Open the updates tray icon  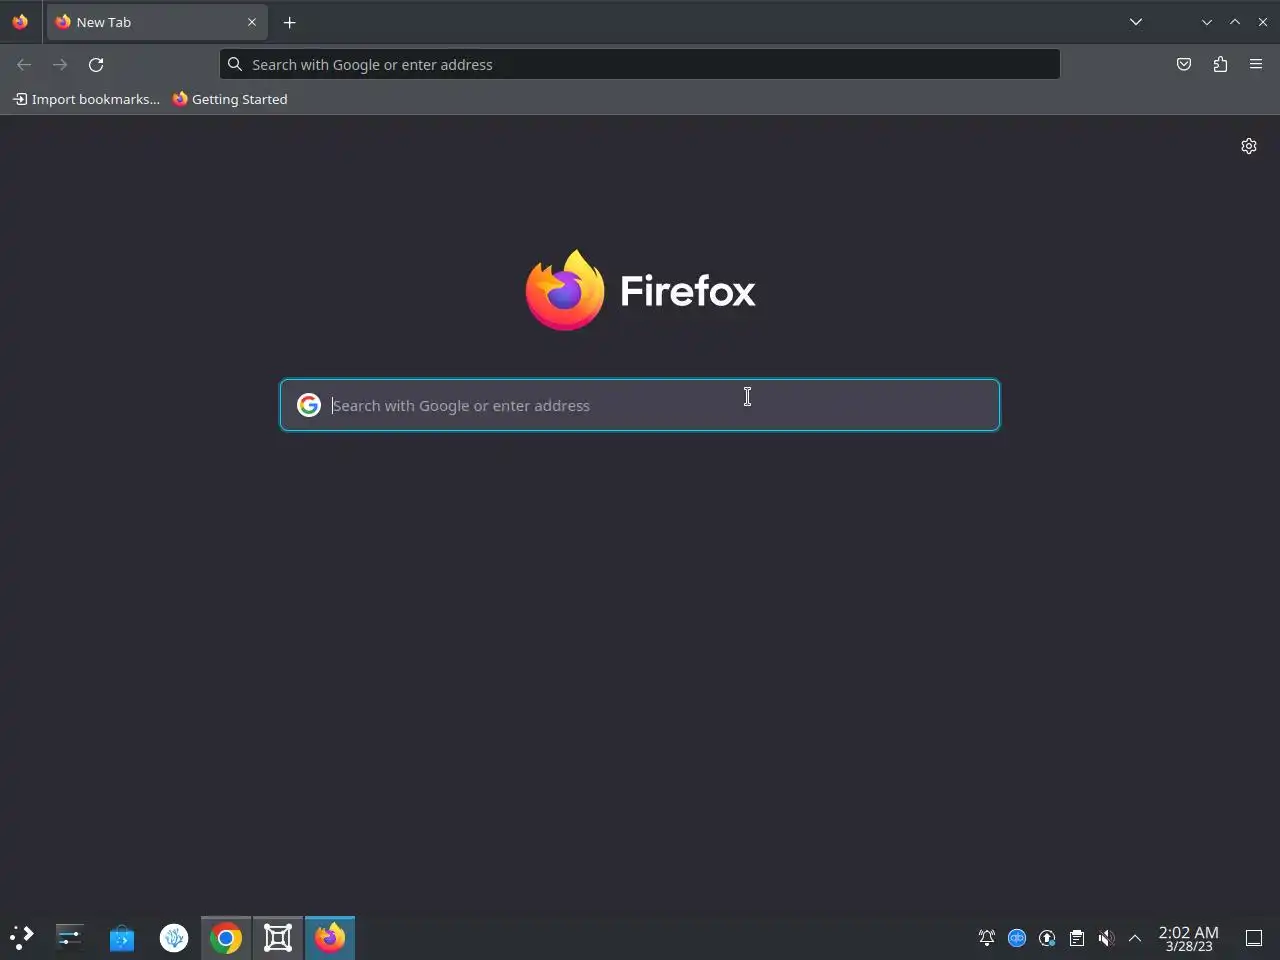[x=1047, y=938]
